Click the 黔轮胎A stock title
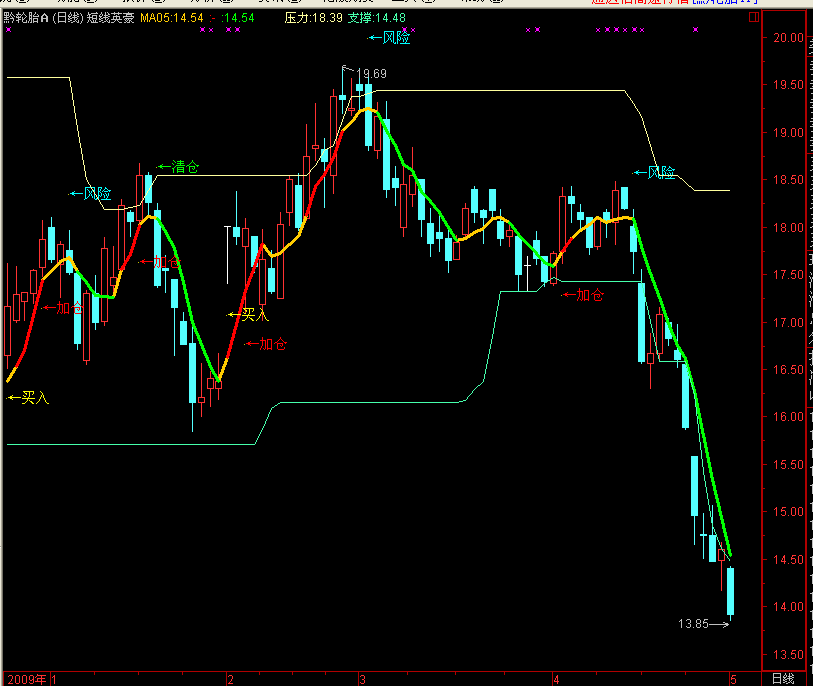813x686 pixels. coord(42,18)
